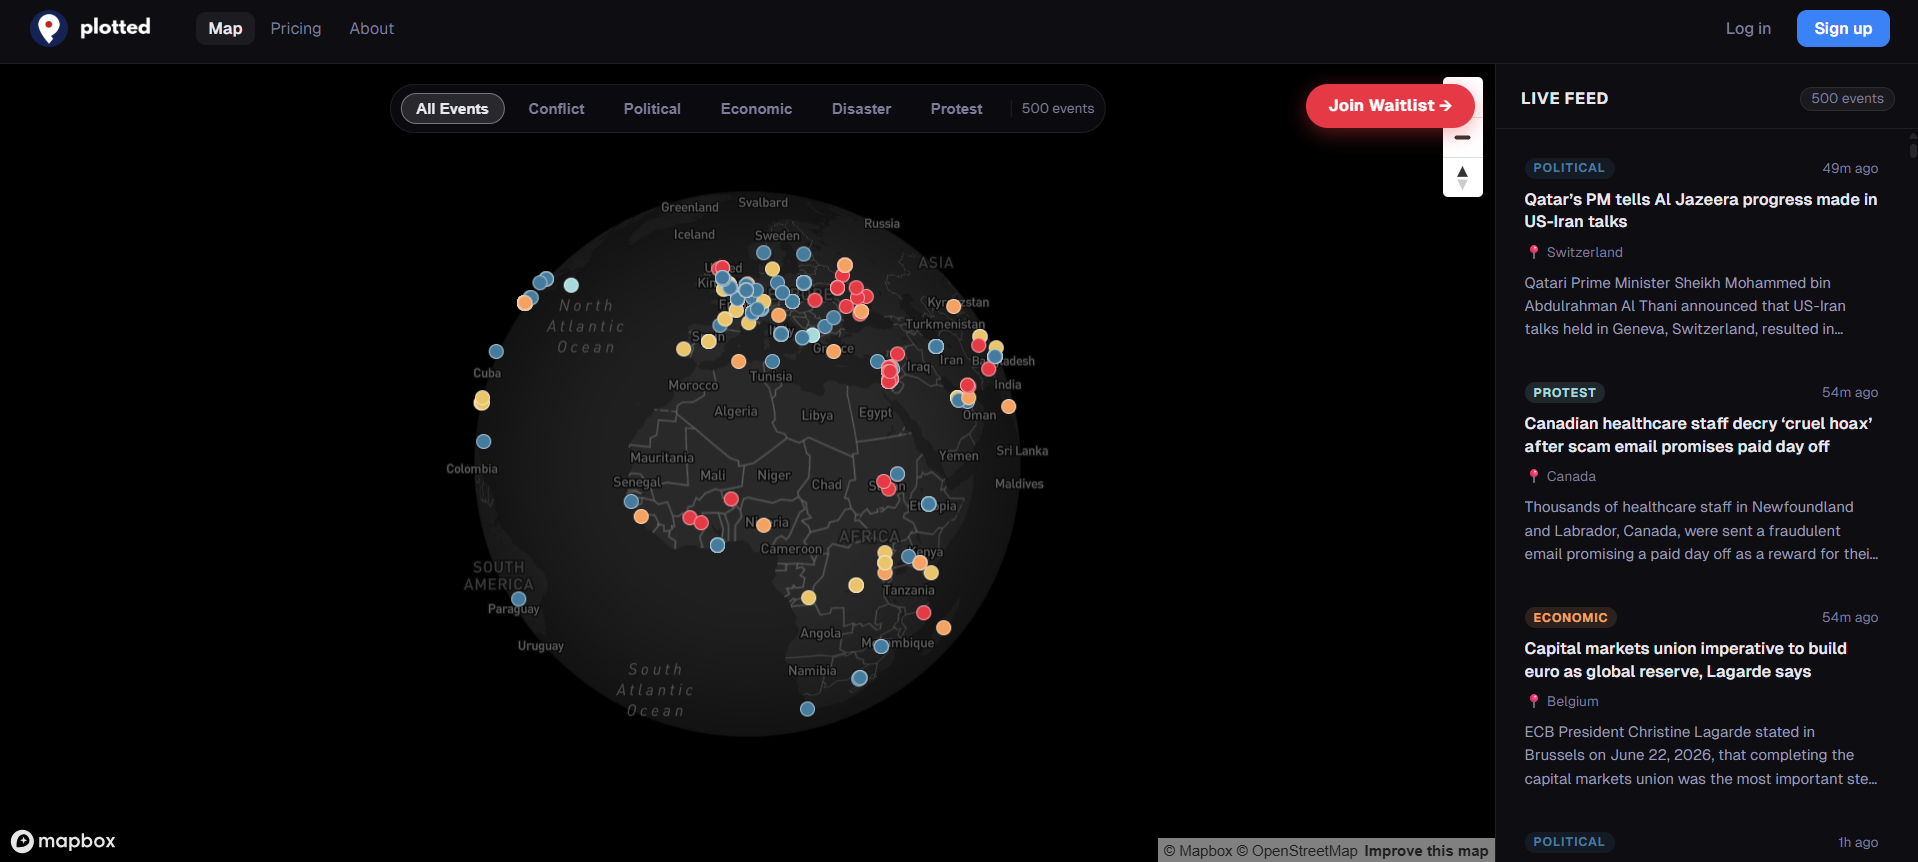Click the 500 events count in filter bar
This screenshot has height=862, width=1918.
click(x=1058, y=108)
